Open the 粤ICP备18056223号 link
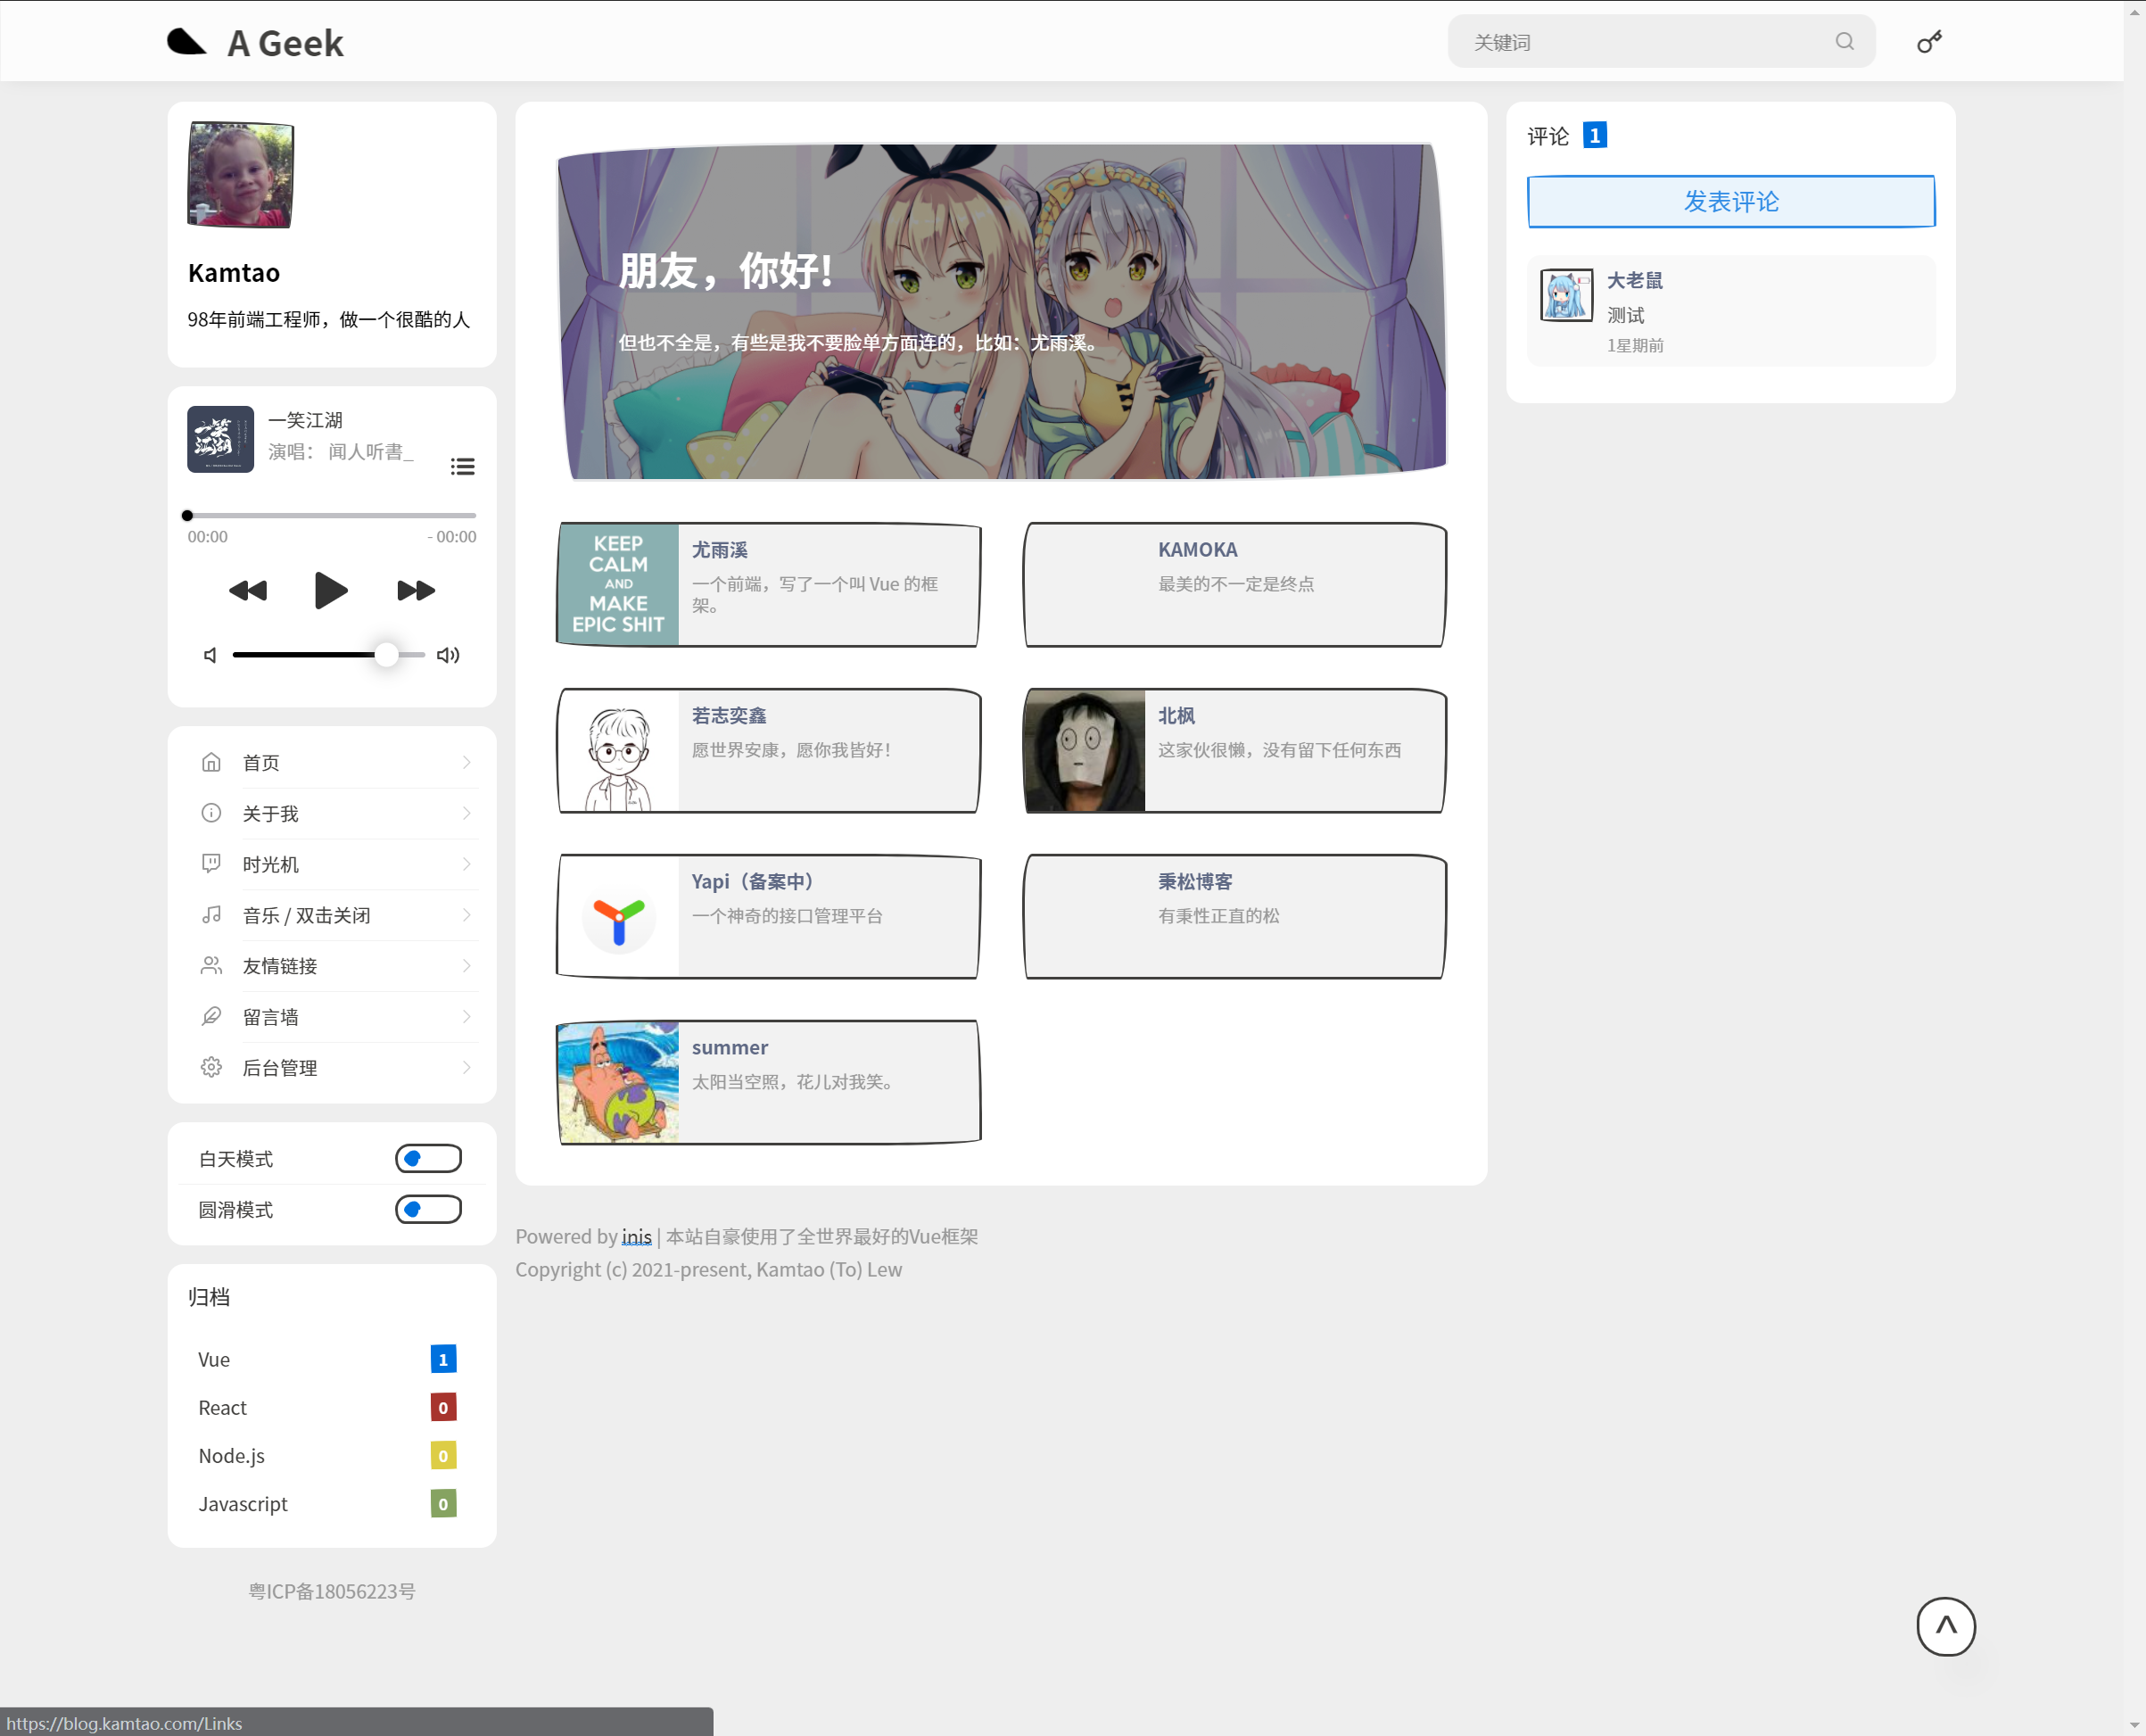Image resolution: width=2146 pixels, height=1736 pixels. (332, 1591)
